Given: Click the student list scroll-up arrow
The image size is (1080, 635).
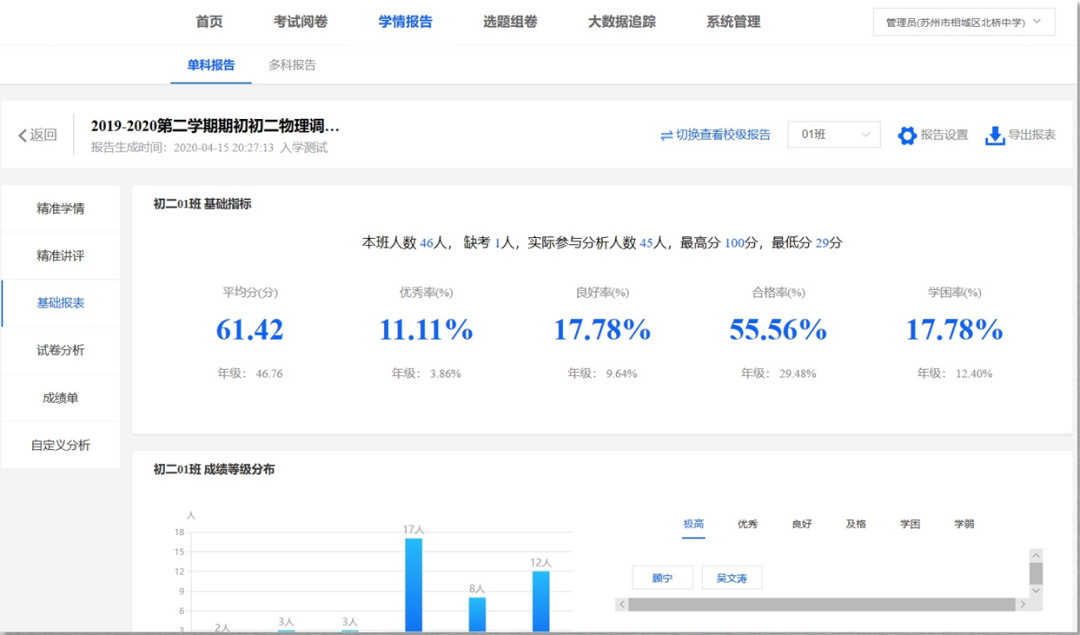Looking at the screenshot, I should [x=1036, y=556].
